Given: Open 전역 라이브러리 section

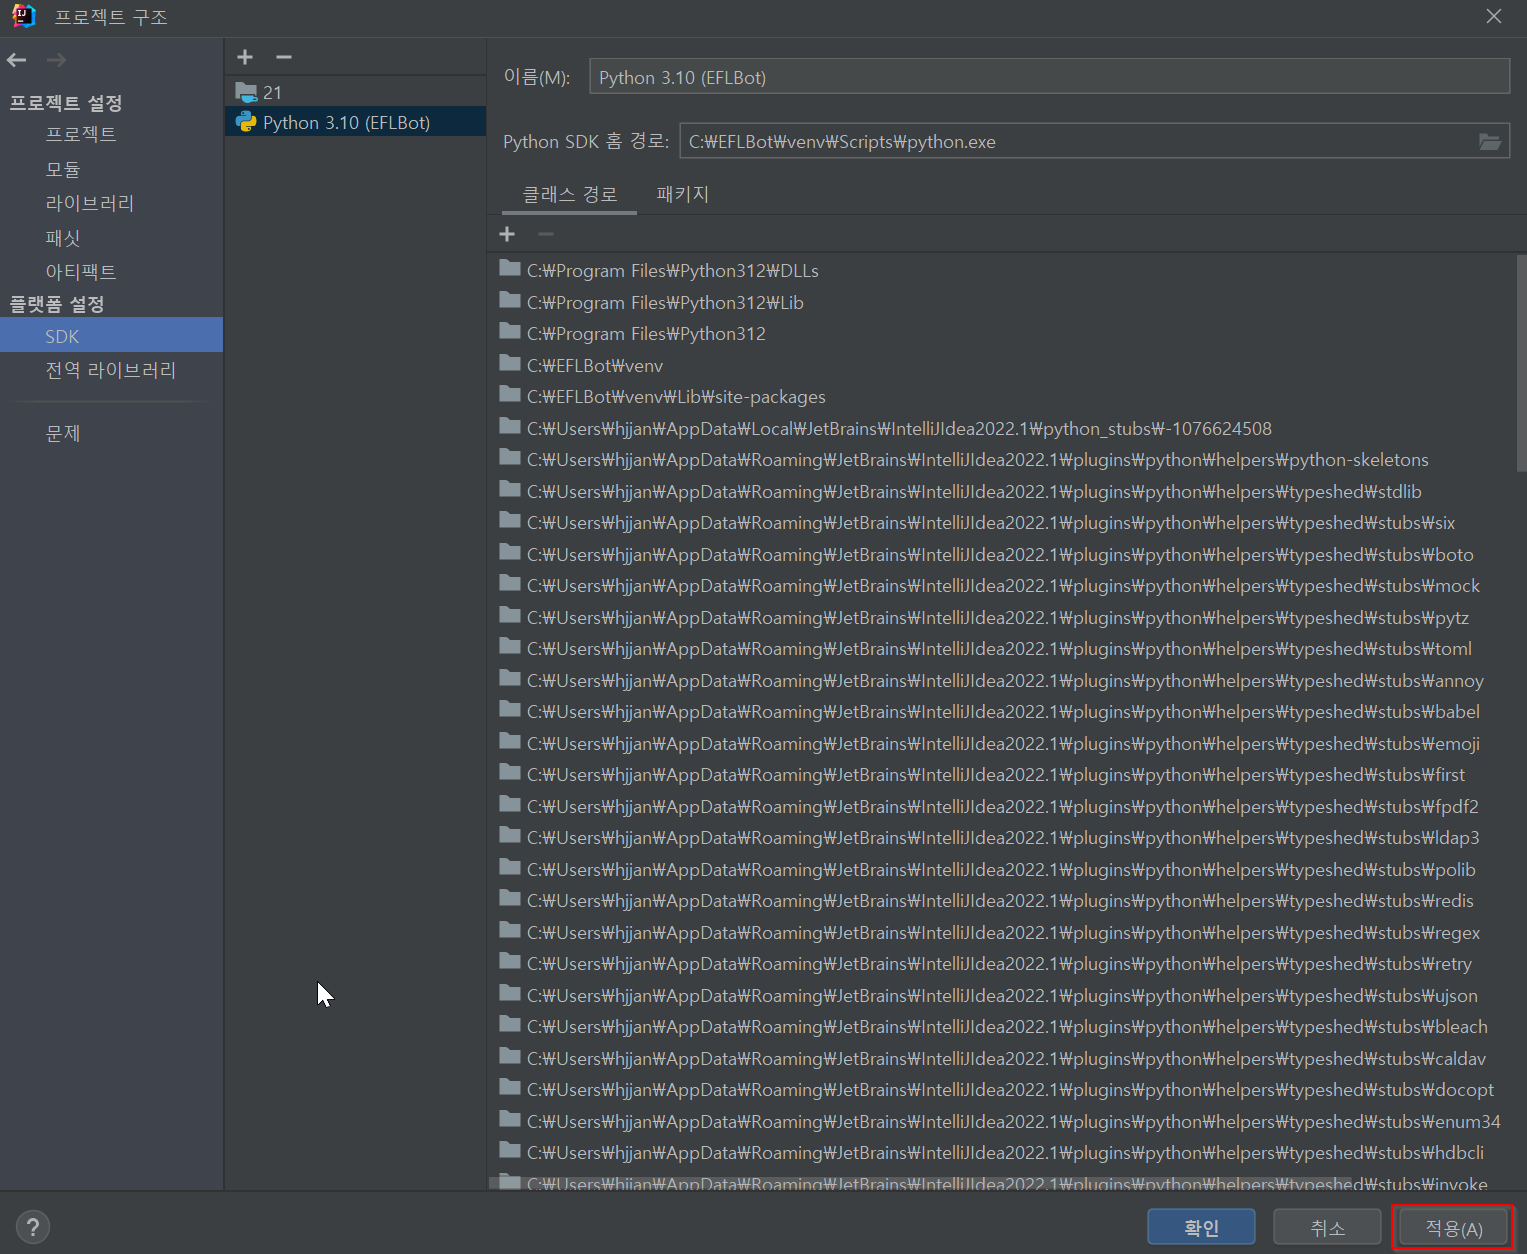Looking at the screenshot, I should (x=110, y=370).
